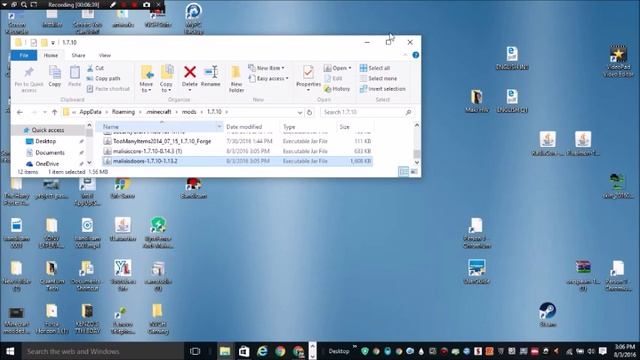640x360 pixels.
Task: Click Select all in the ribbon
Action: click(x=375, y=68)
